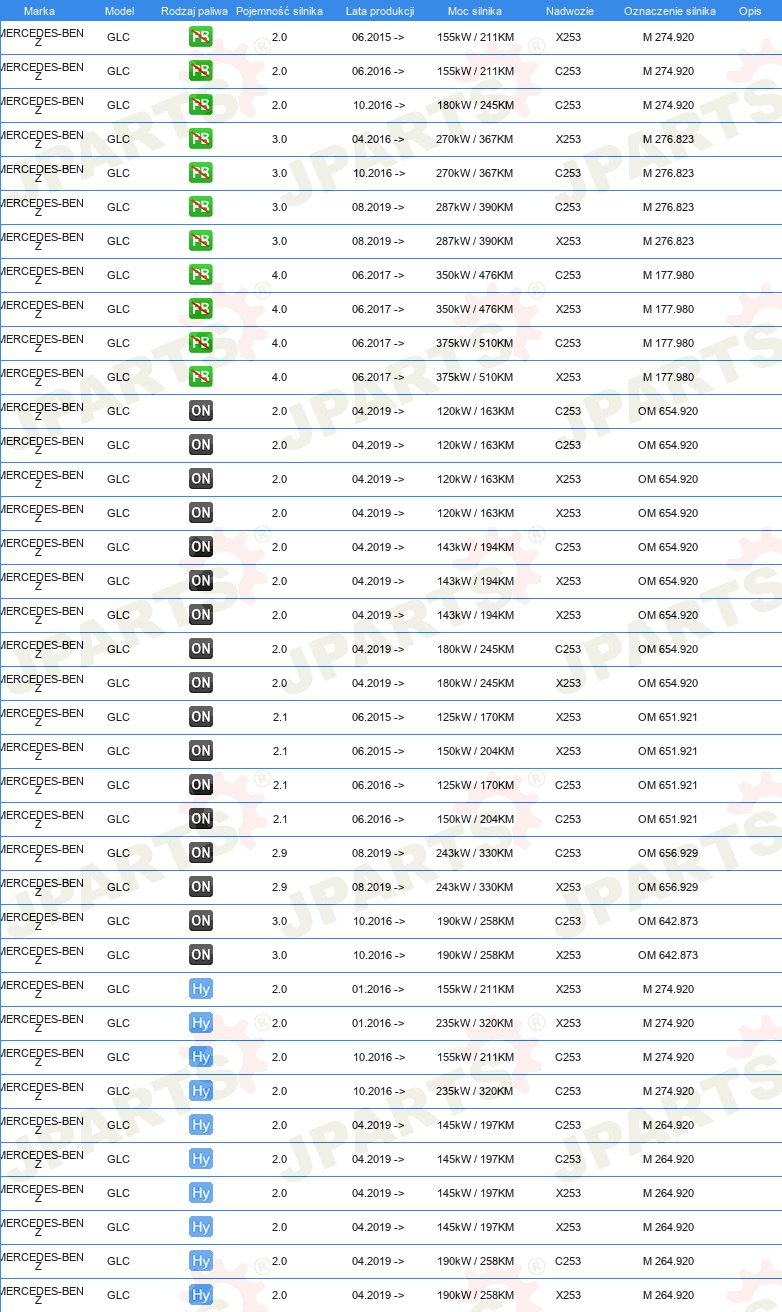Click the PB fuel icon in the 06.2016 211KM row
The width and height of the screenshot is (782, 1312).
201,72
